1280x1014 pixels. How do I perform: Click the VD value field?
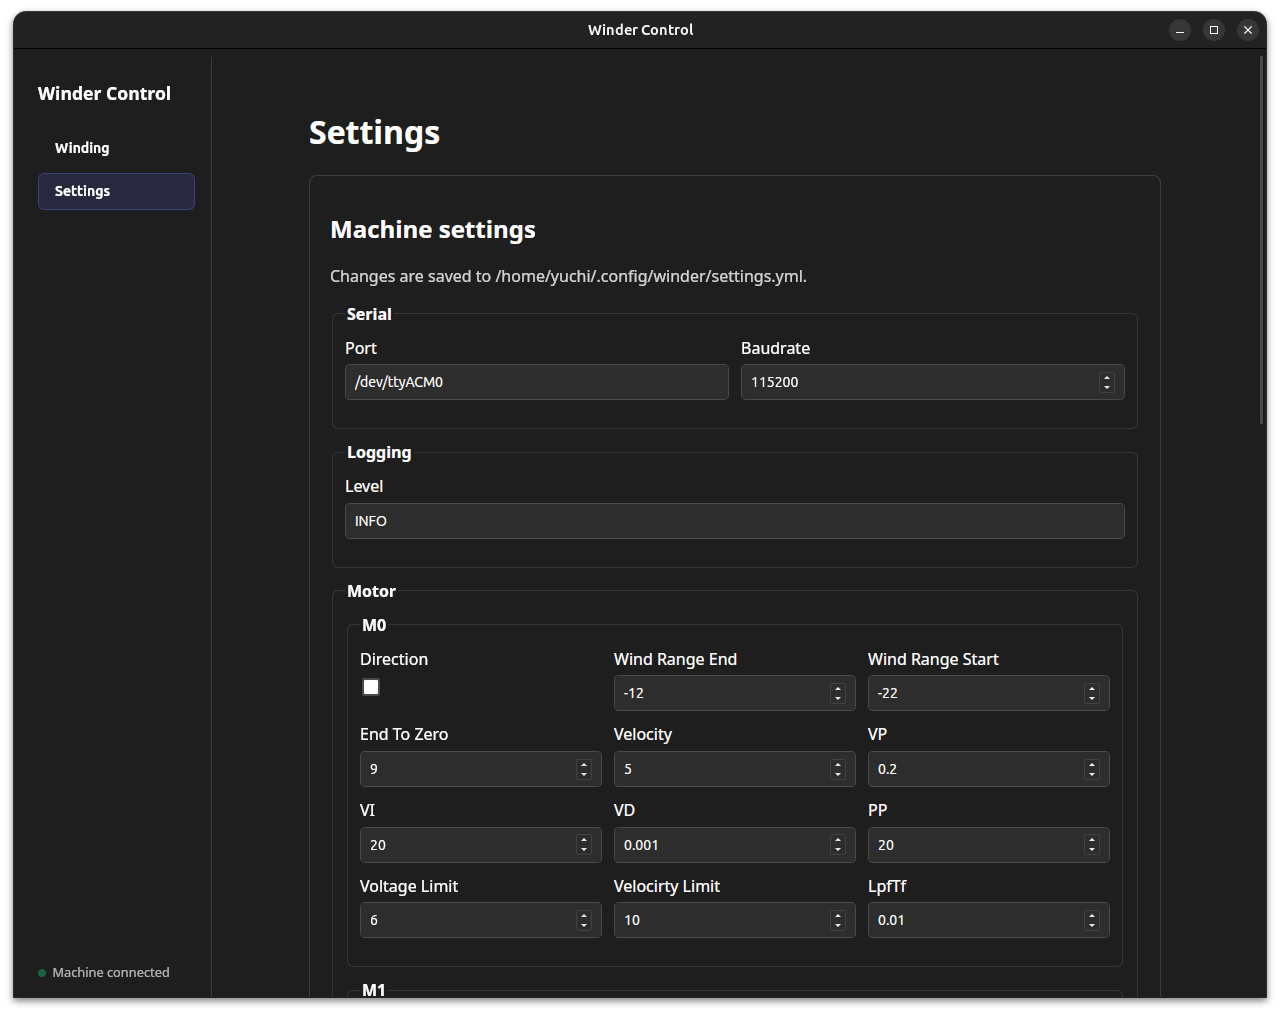pos(734,845)
